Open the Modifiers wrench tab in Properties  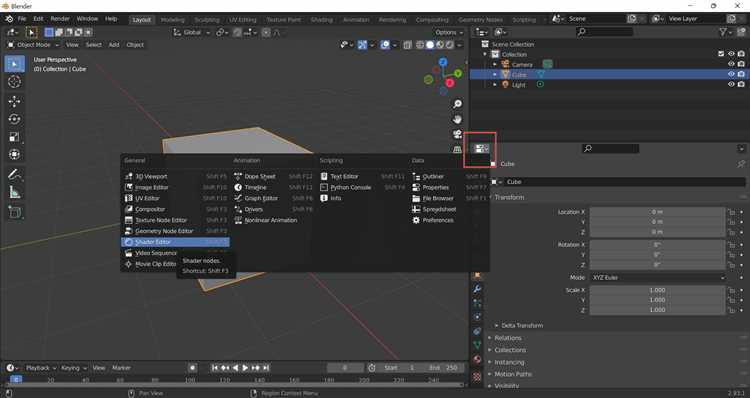click(477, 289)
